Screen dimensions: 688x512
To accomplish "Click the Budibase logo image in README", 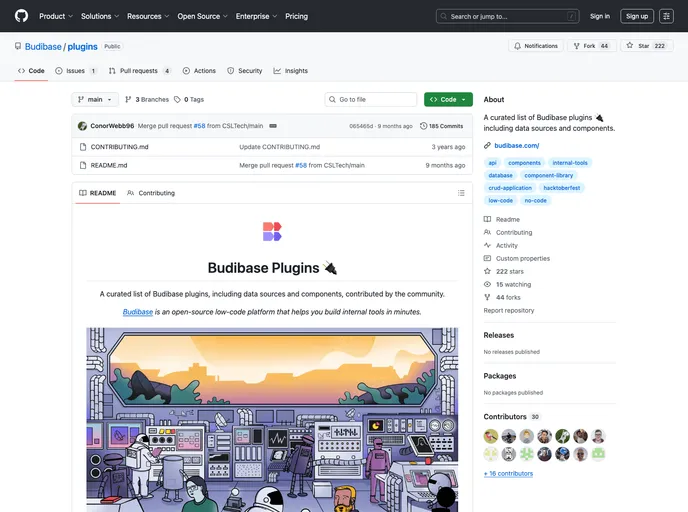I will tap(272, 232).
